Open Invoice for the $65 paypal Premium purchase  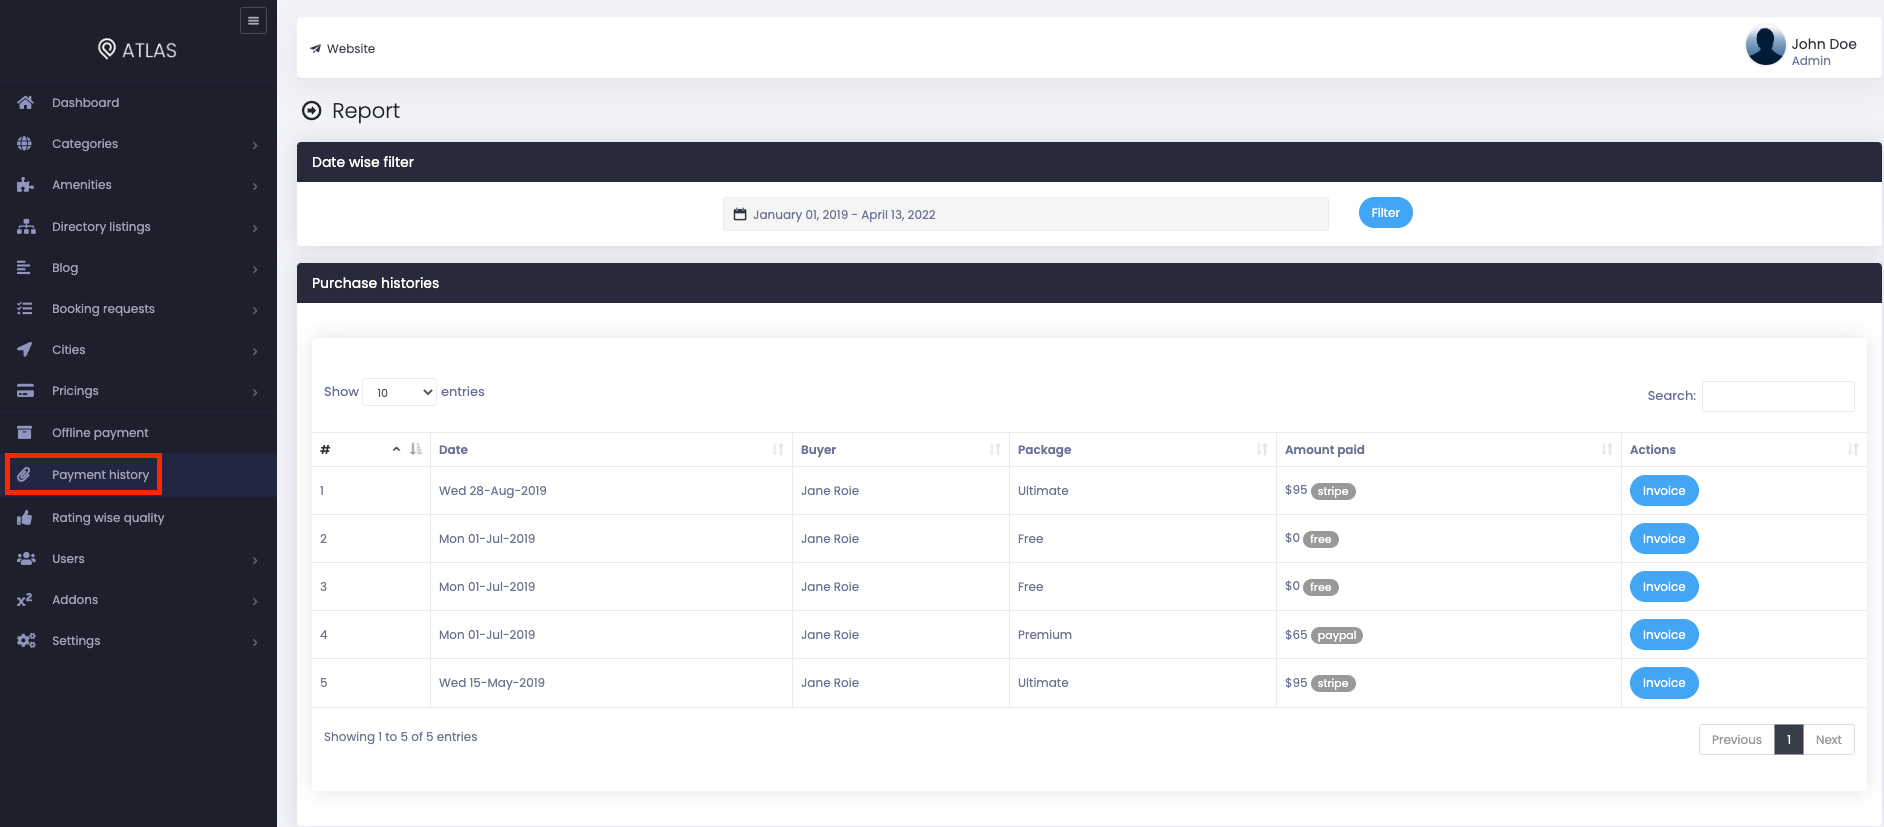pyautogui.click(x=1664, y=634)
